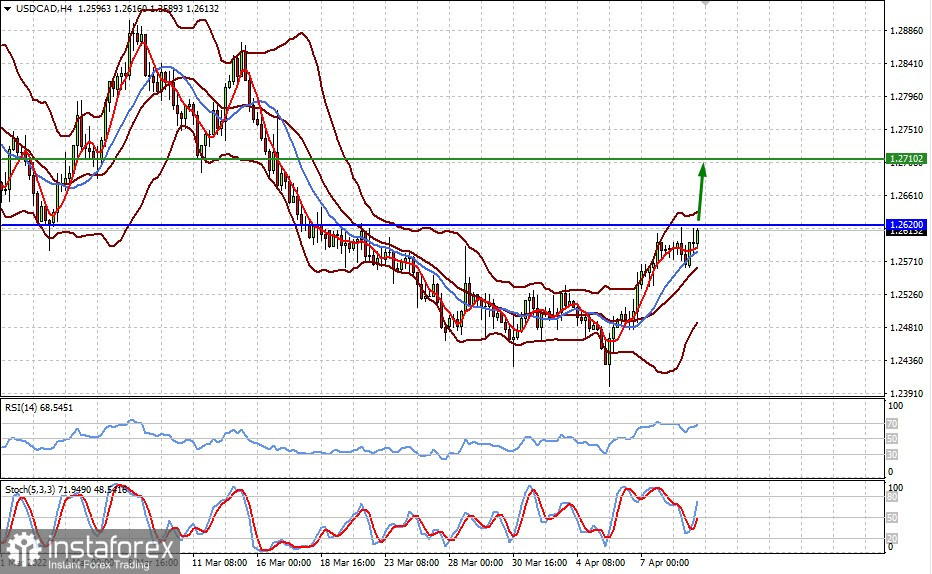Click the OHLC values 1.25963 1.26160 1.25893 1.26132

click(x=149, y=8)
